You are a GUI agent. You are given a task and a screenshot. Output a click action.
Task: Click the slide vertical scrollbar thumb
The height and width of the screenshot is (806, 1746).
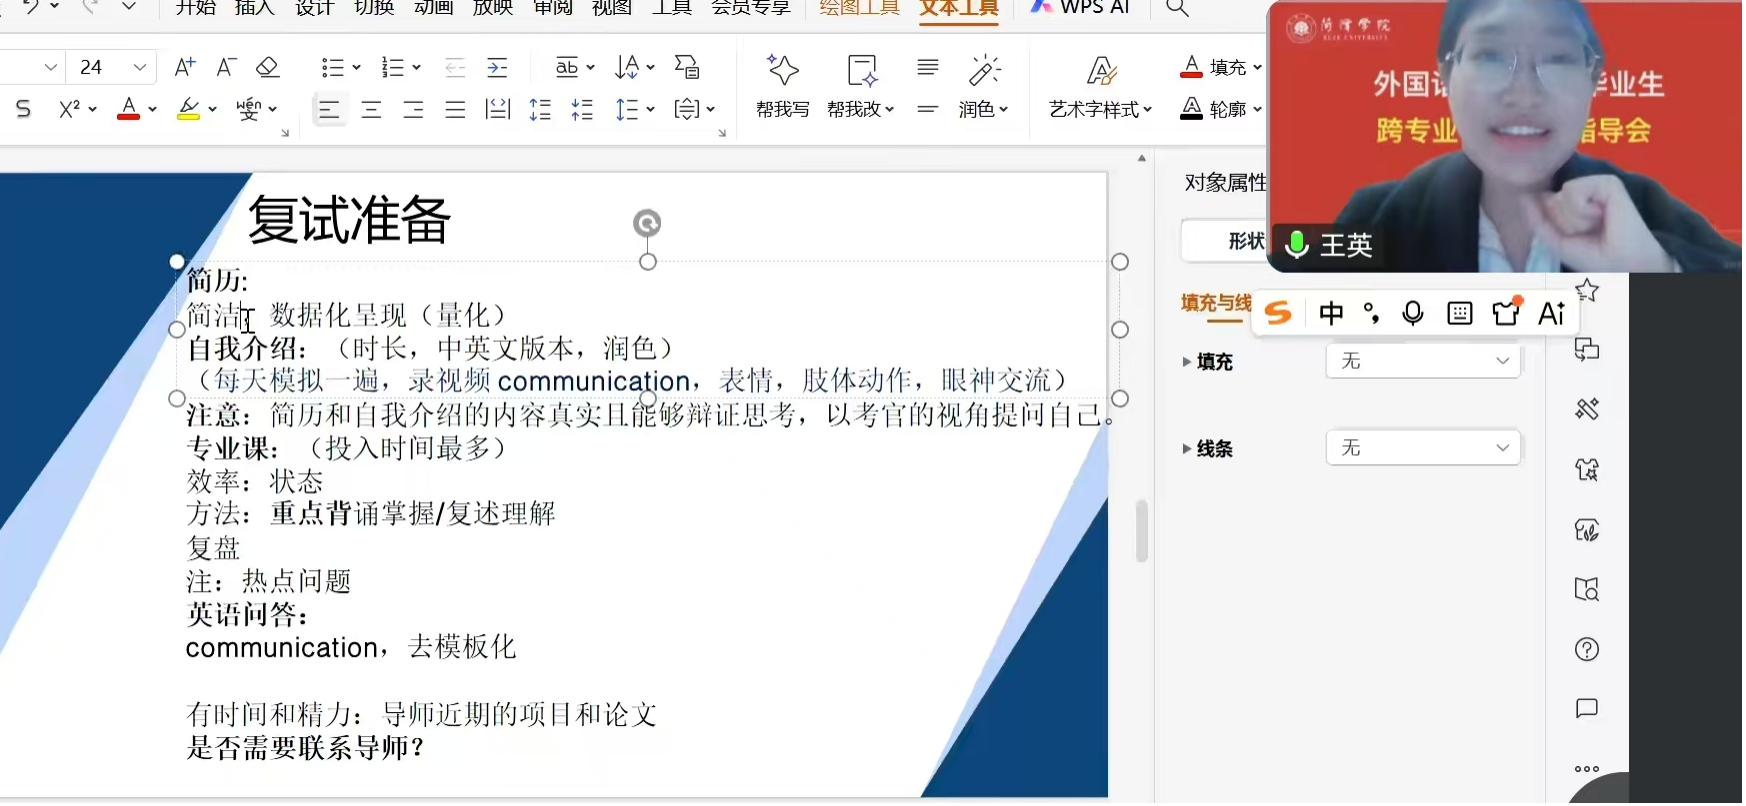pyautogui.click(x=1141, y=531)
